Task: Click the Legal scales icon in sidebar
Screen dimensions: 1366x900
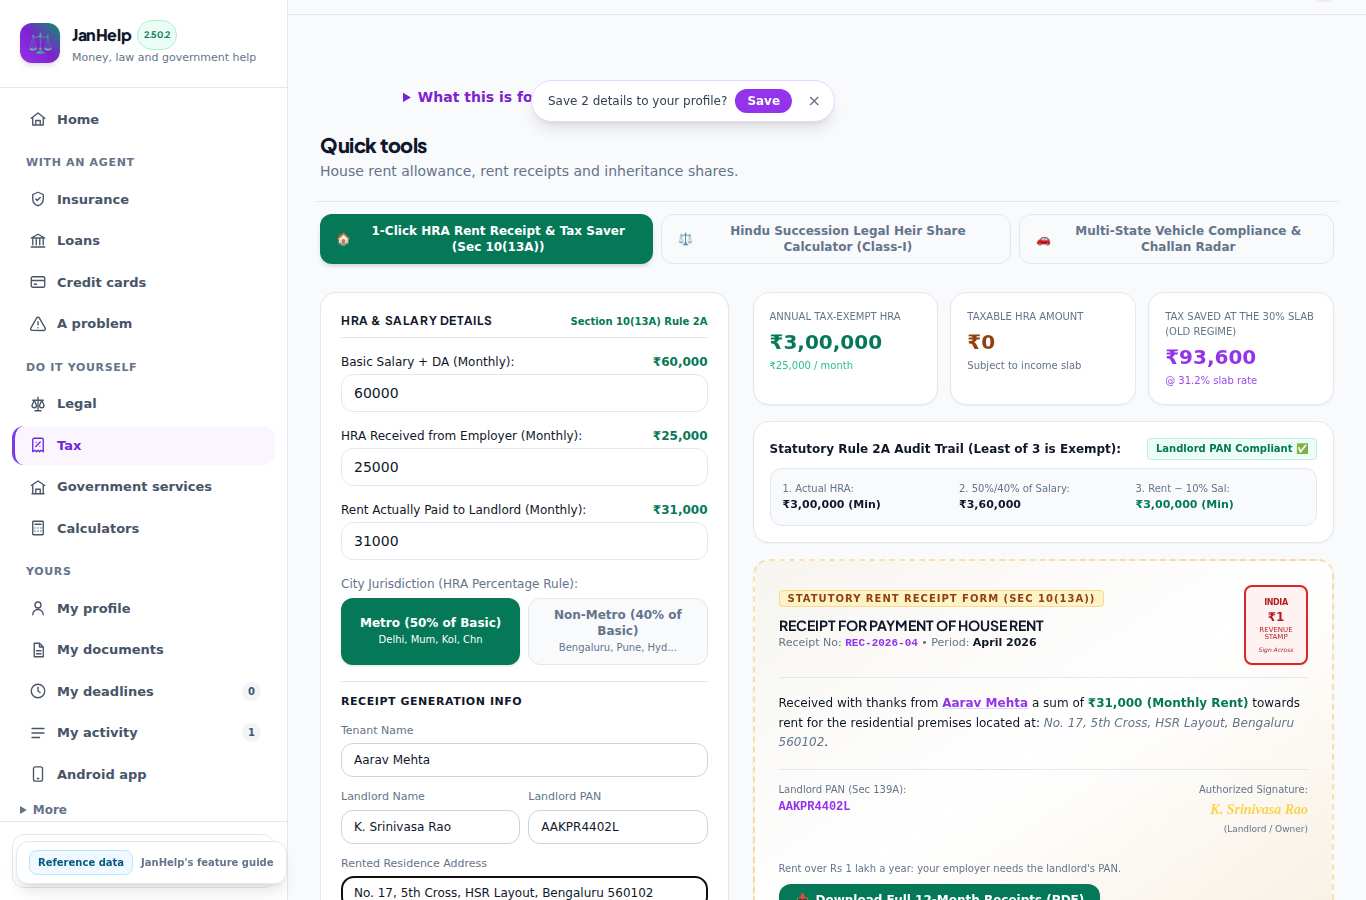Action: pos(38,403)
